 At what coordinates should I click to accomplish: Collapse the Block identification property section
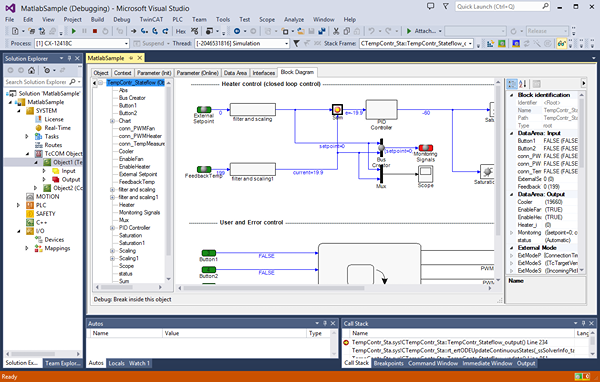pos(512,95)
